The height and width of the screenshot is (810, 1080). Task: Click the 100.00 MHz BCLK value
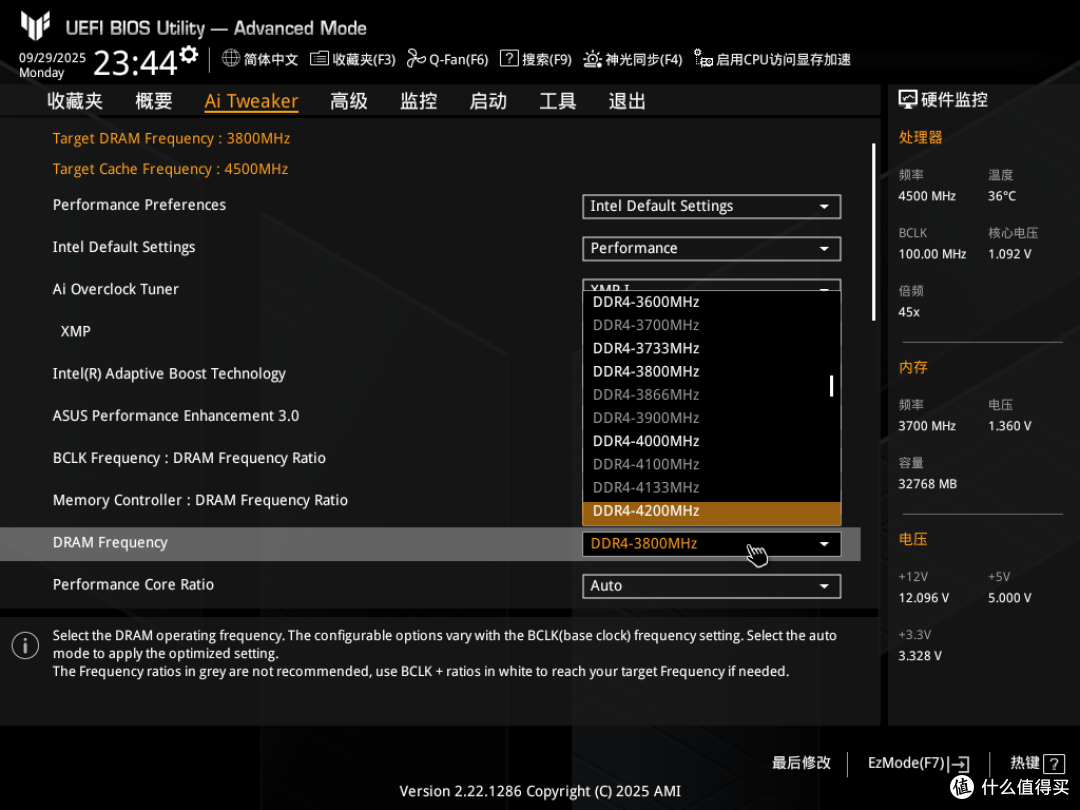click(933, 254)
